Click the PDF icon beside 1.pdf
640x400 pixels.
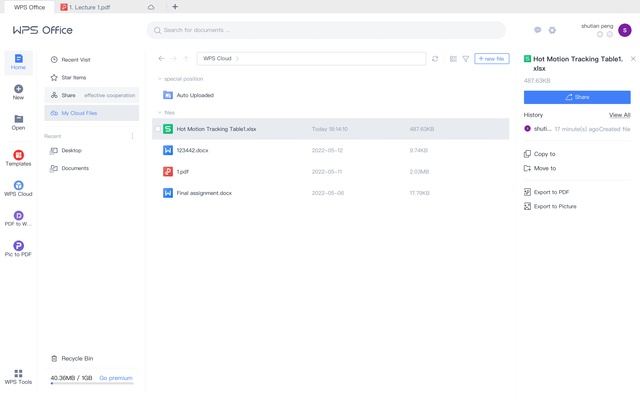tap(168, 171)
